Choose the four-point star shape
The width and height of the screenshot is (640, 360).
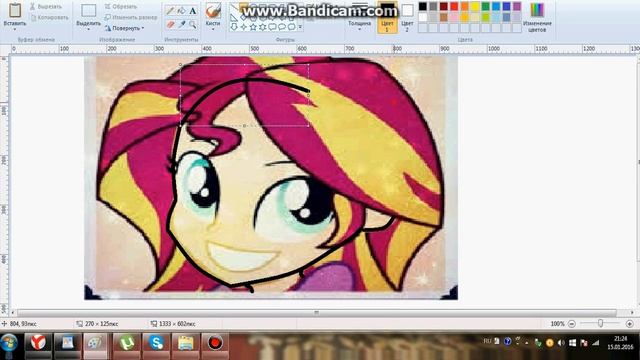coord(244,27)
